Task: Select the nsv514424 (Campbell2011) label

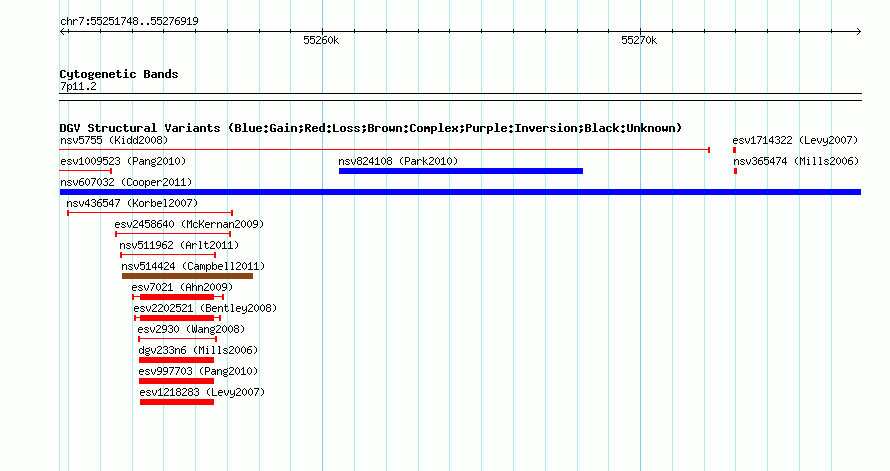Action: [x=193, y=266]
